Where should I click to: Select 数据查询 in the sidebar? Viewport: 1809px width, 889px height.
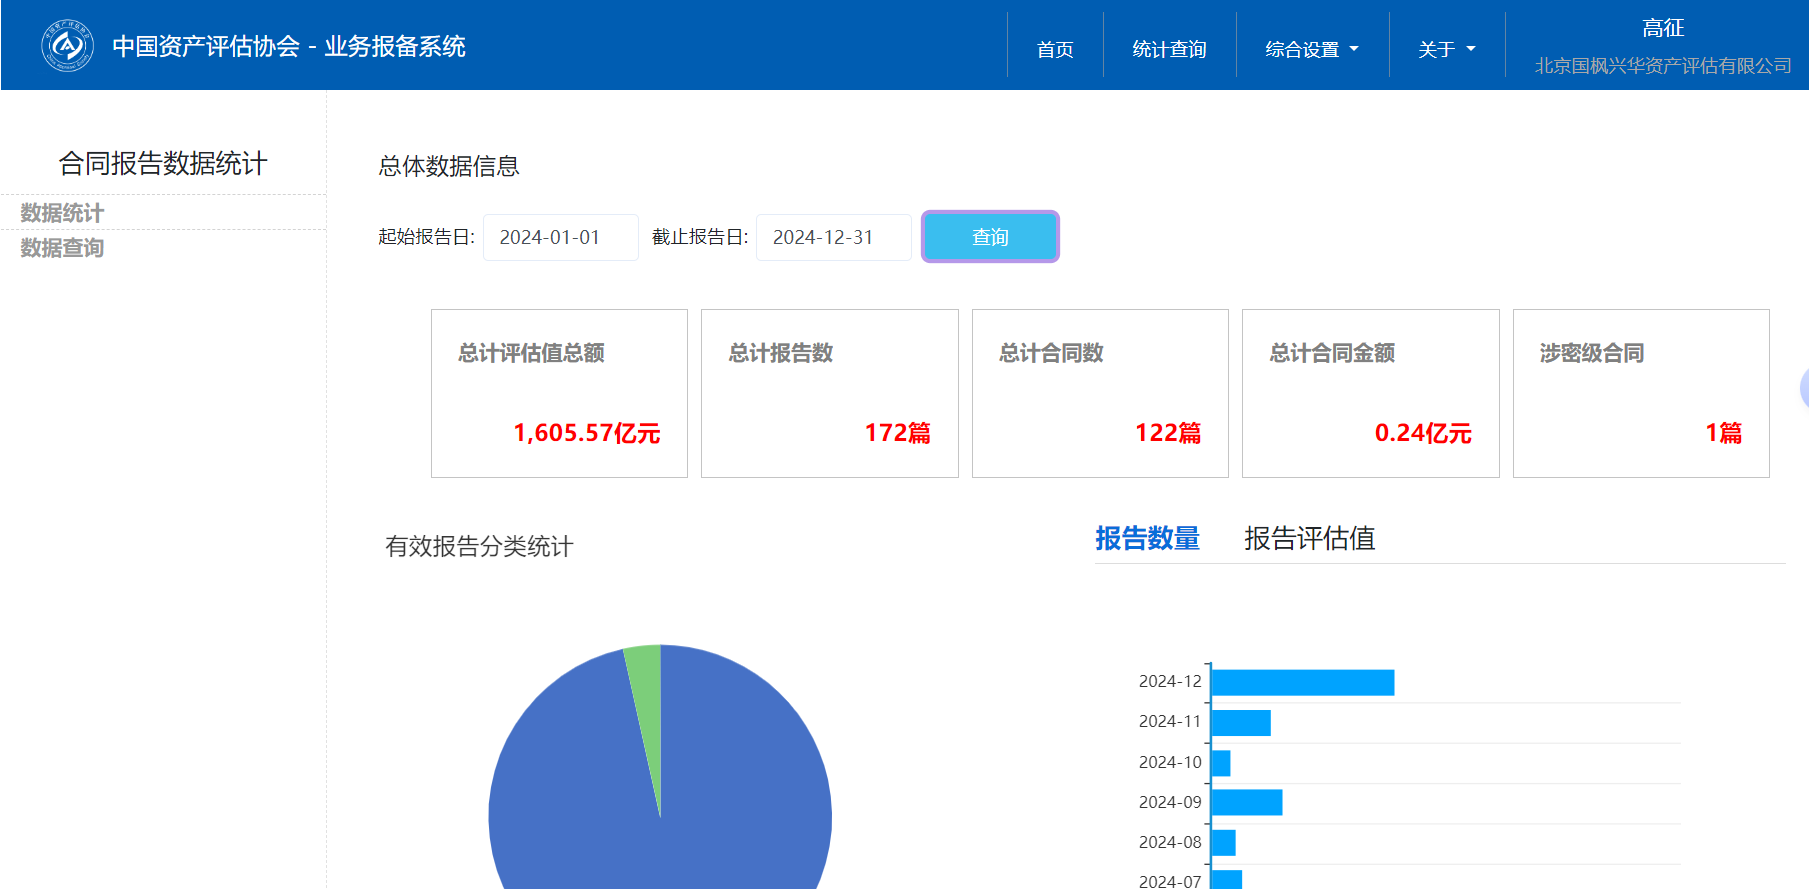[62, 248]
